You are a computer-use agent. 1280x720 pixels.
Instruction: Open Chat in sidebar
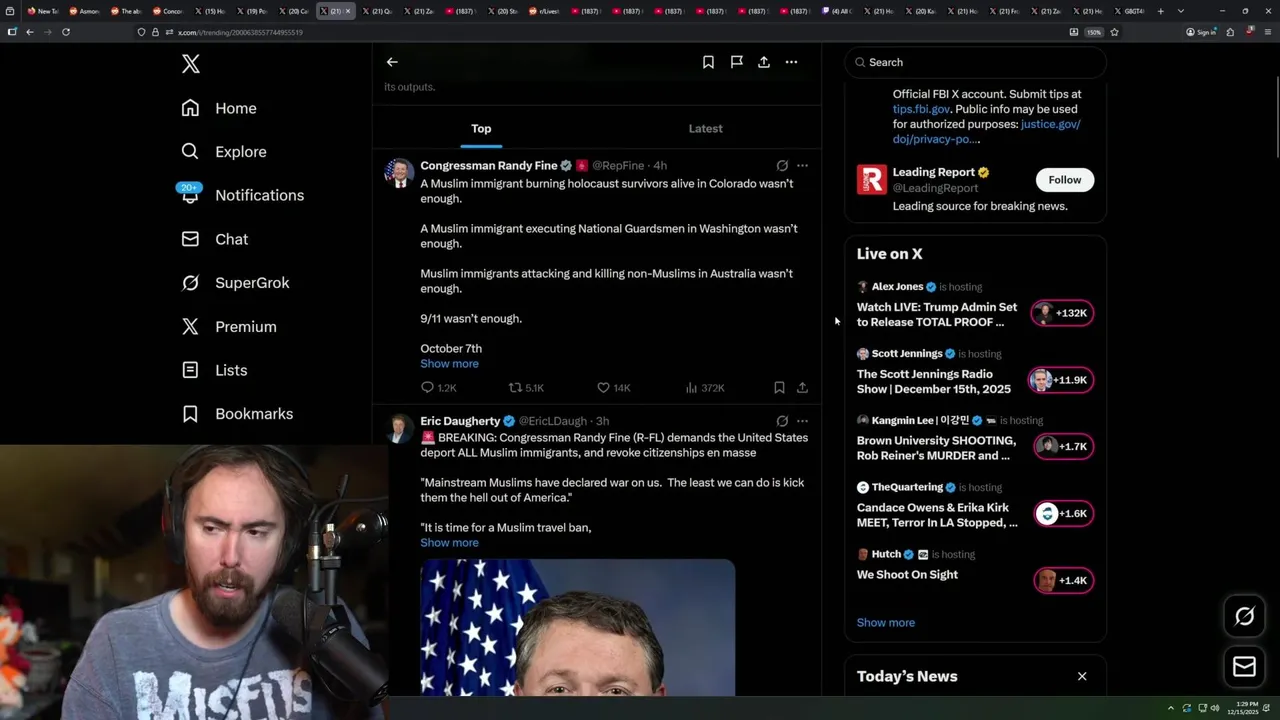point(215,239)
